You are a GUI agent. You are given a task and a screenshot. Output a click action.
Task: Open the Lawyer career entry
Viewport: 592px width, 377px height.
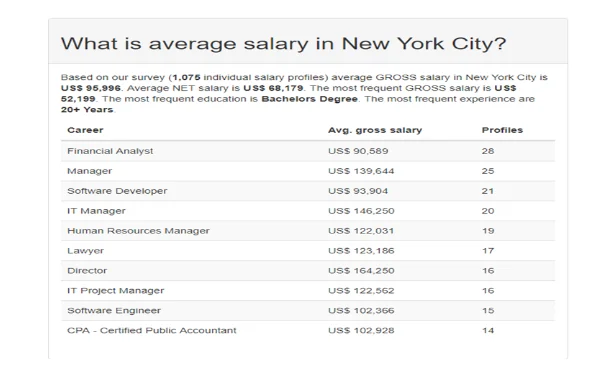coord(308,251)
